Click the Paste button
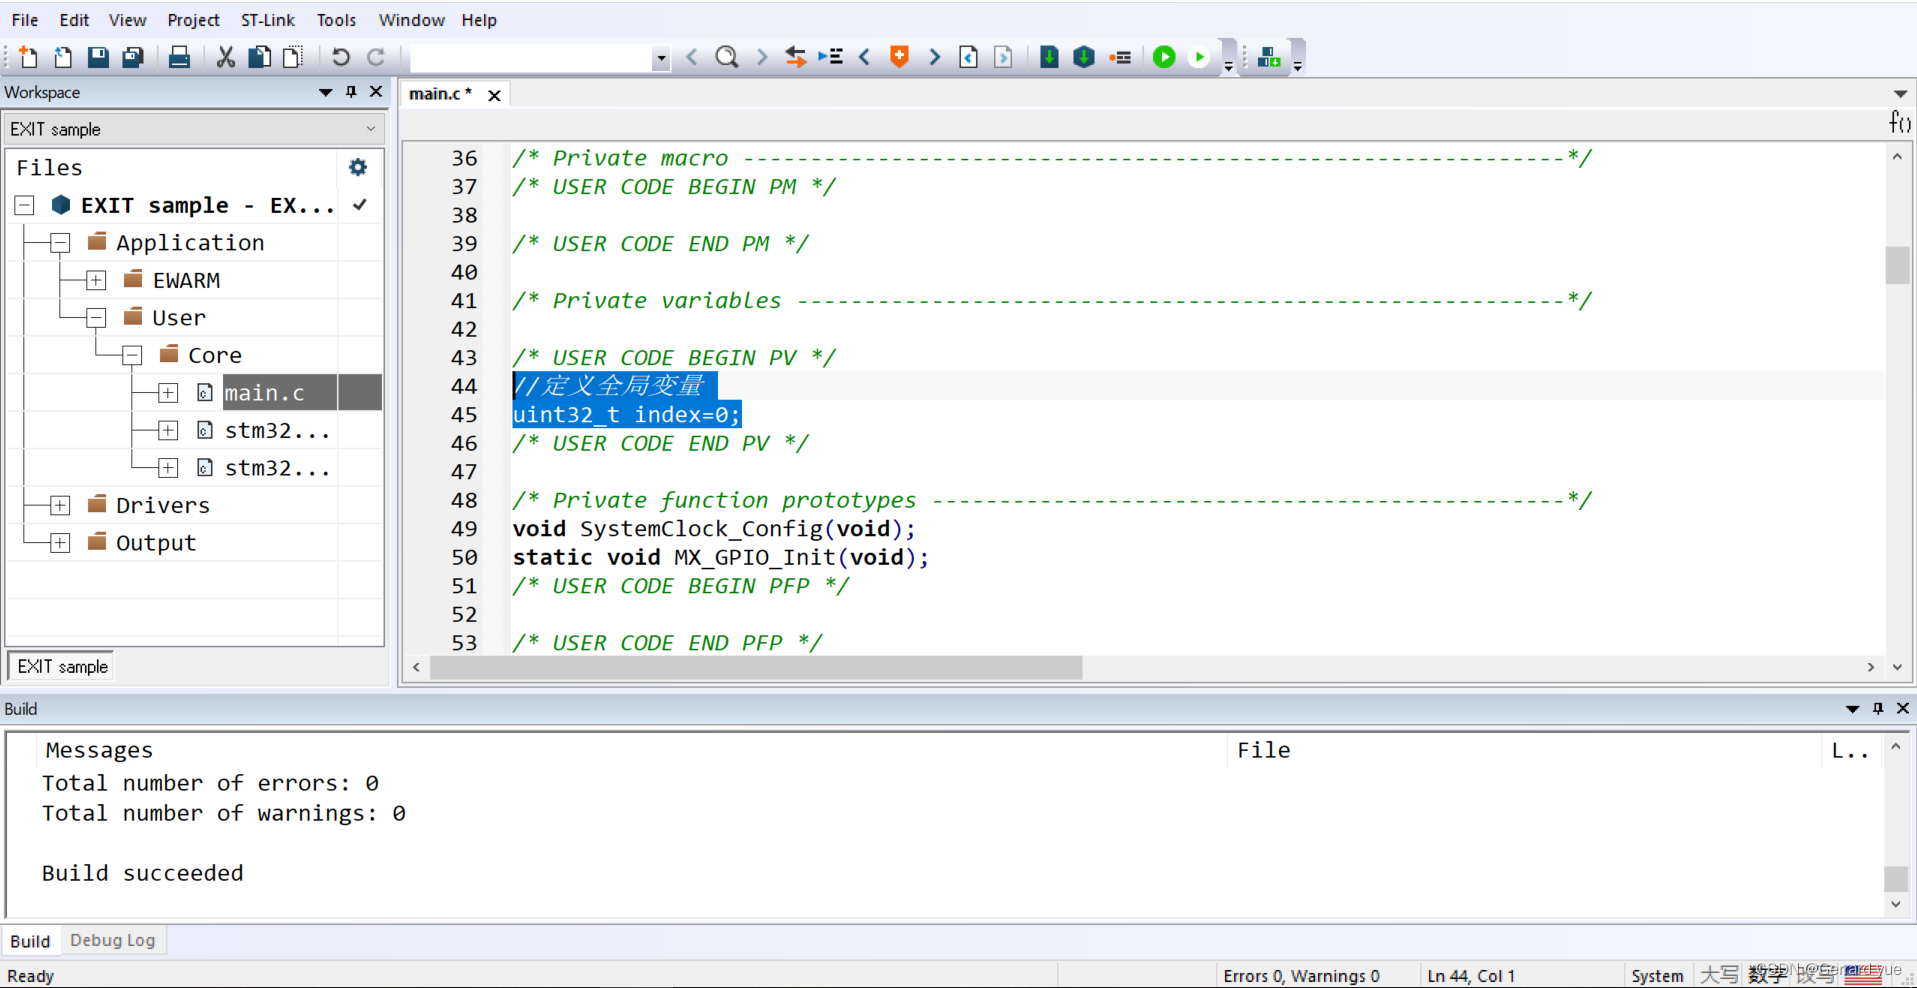This screenshot has width=1917, height=988. click(291, 57)
